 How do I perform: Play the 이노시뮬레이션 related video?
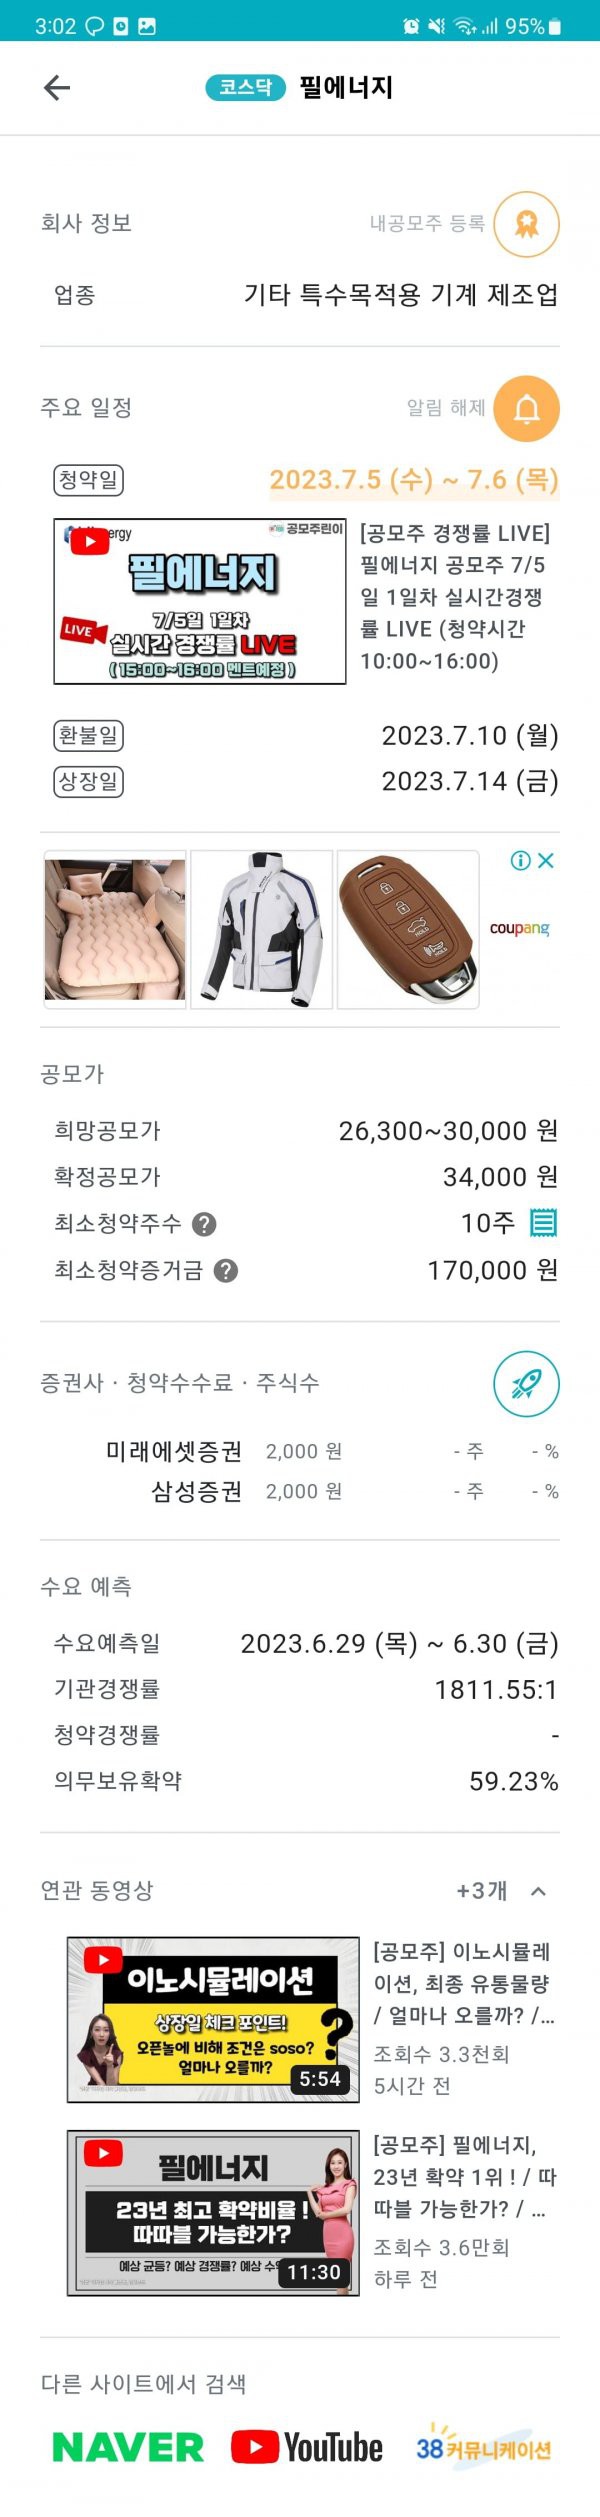coord(213,2019)
